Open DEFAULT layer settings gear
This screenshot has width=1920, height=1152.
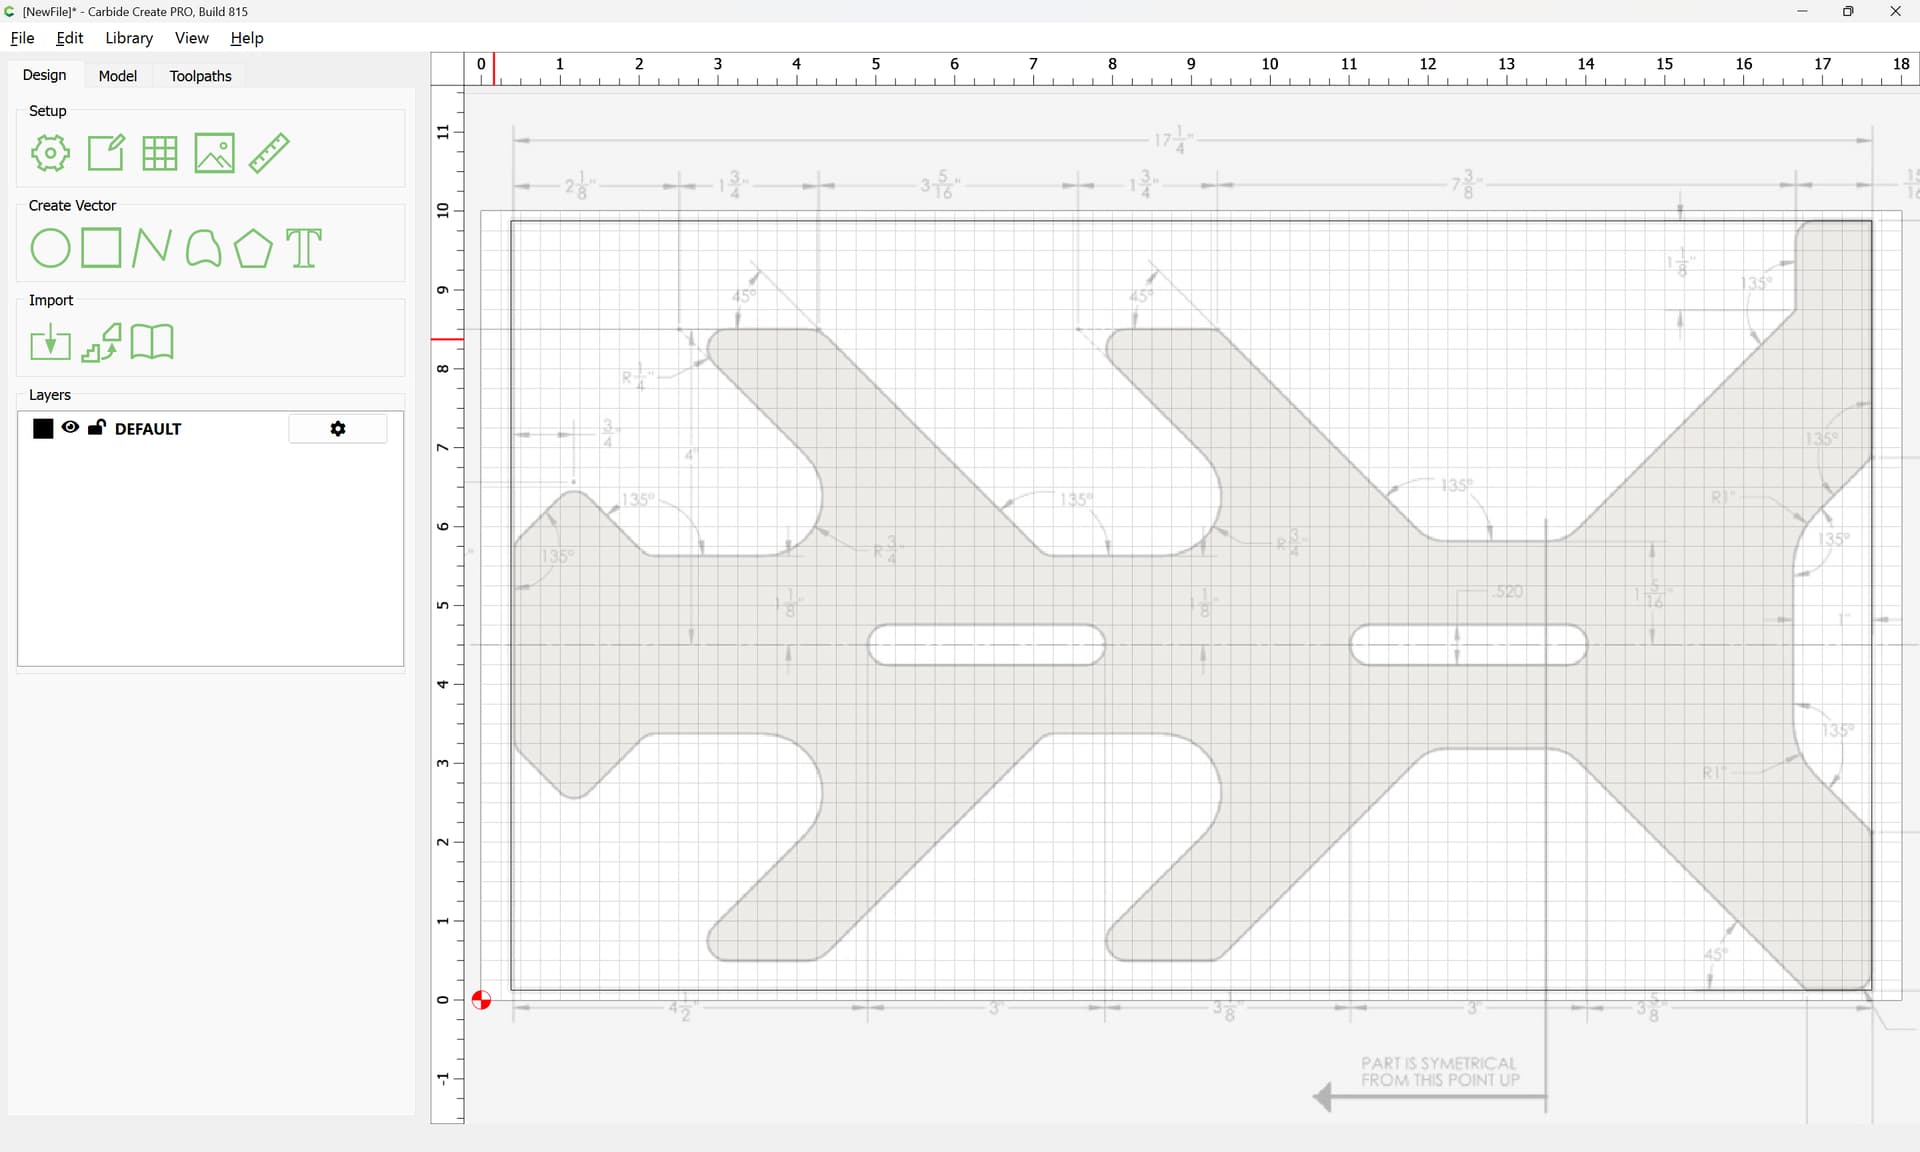(338, 429)
